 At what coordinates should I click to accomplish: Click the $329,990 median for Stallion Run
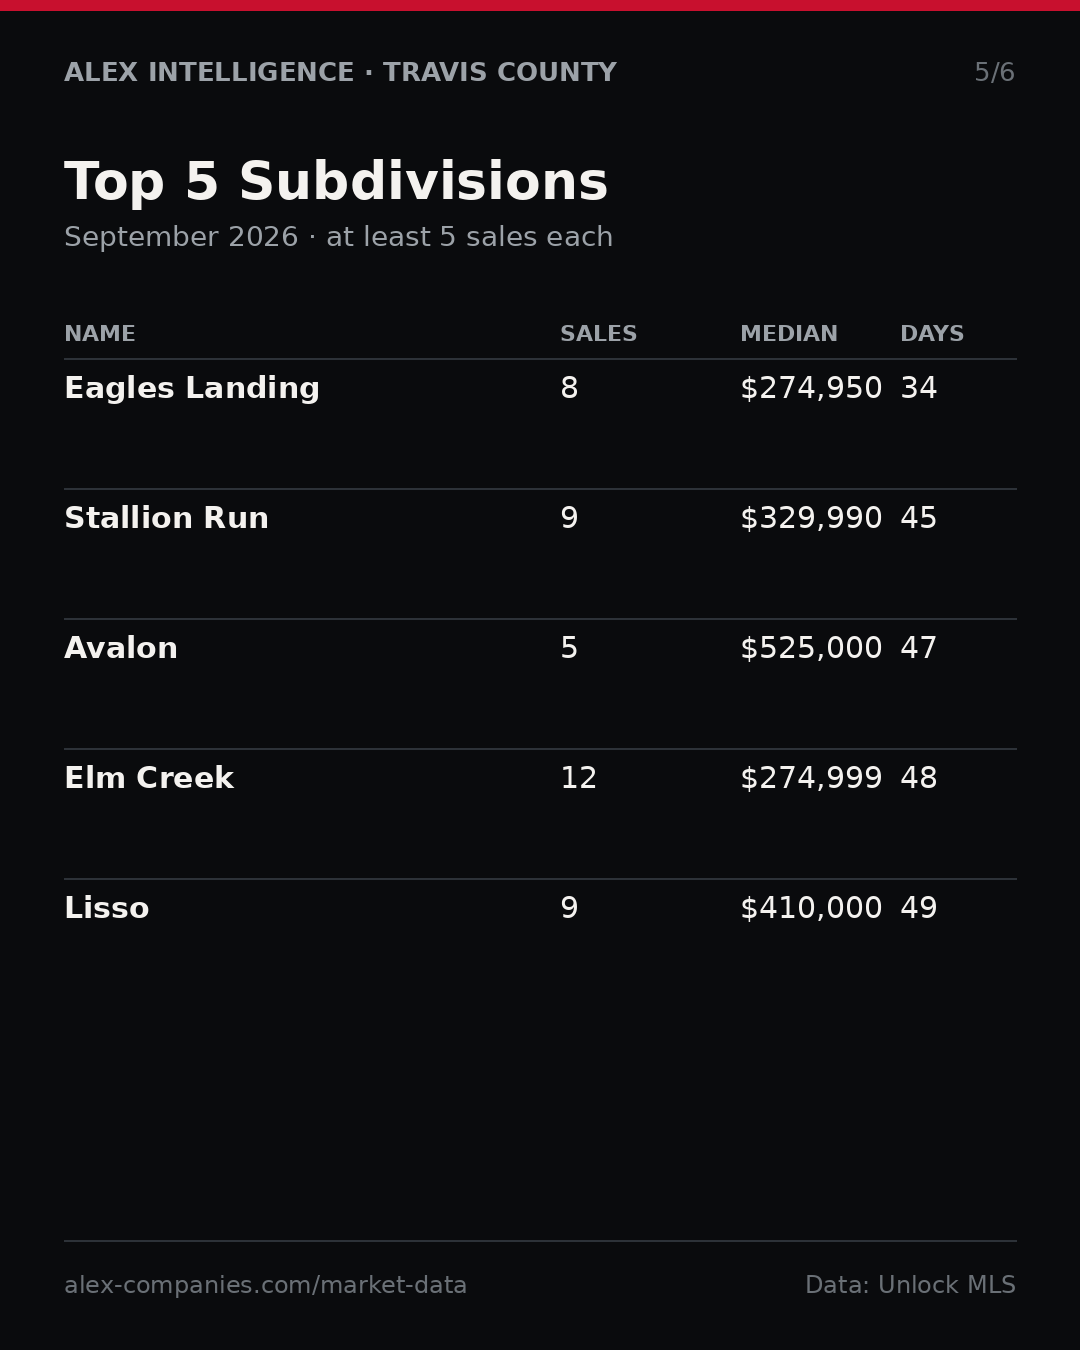(x=811, y=519)
